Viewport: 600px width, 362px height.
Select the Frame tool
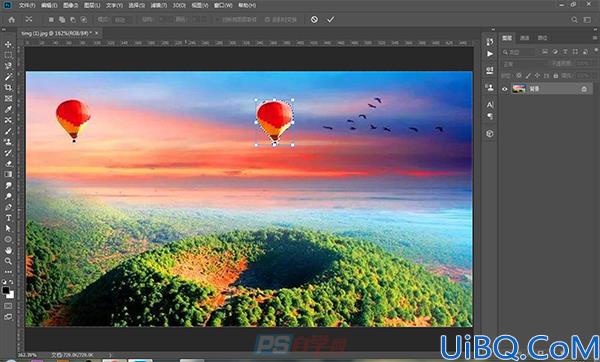(x=8, y=98)
